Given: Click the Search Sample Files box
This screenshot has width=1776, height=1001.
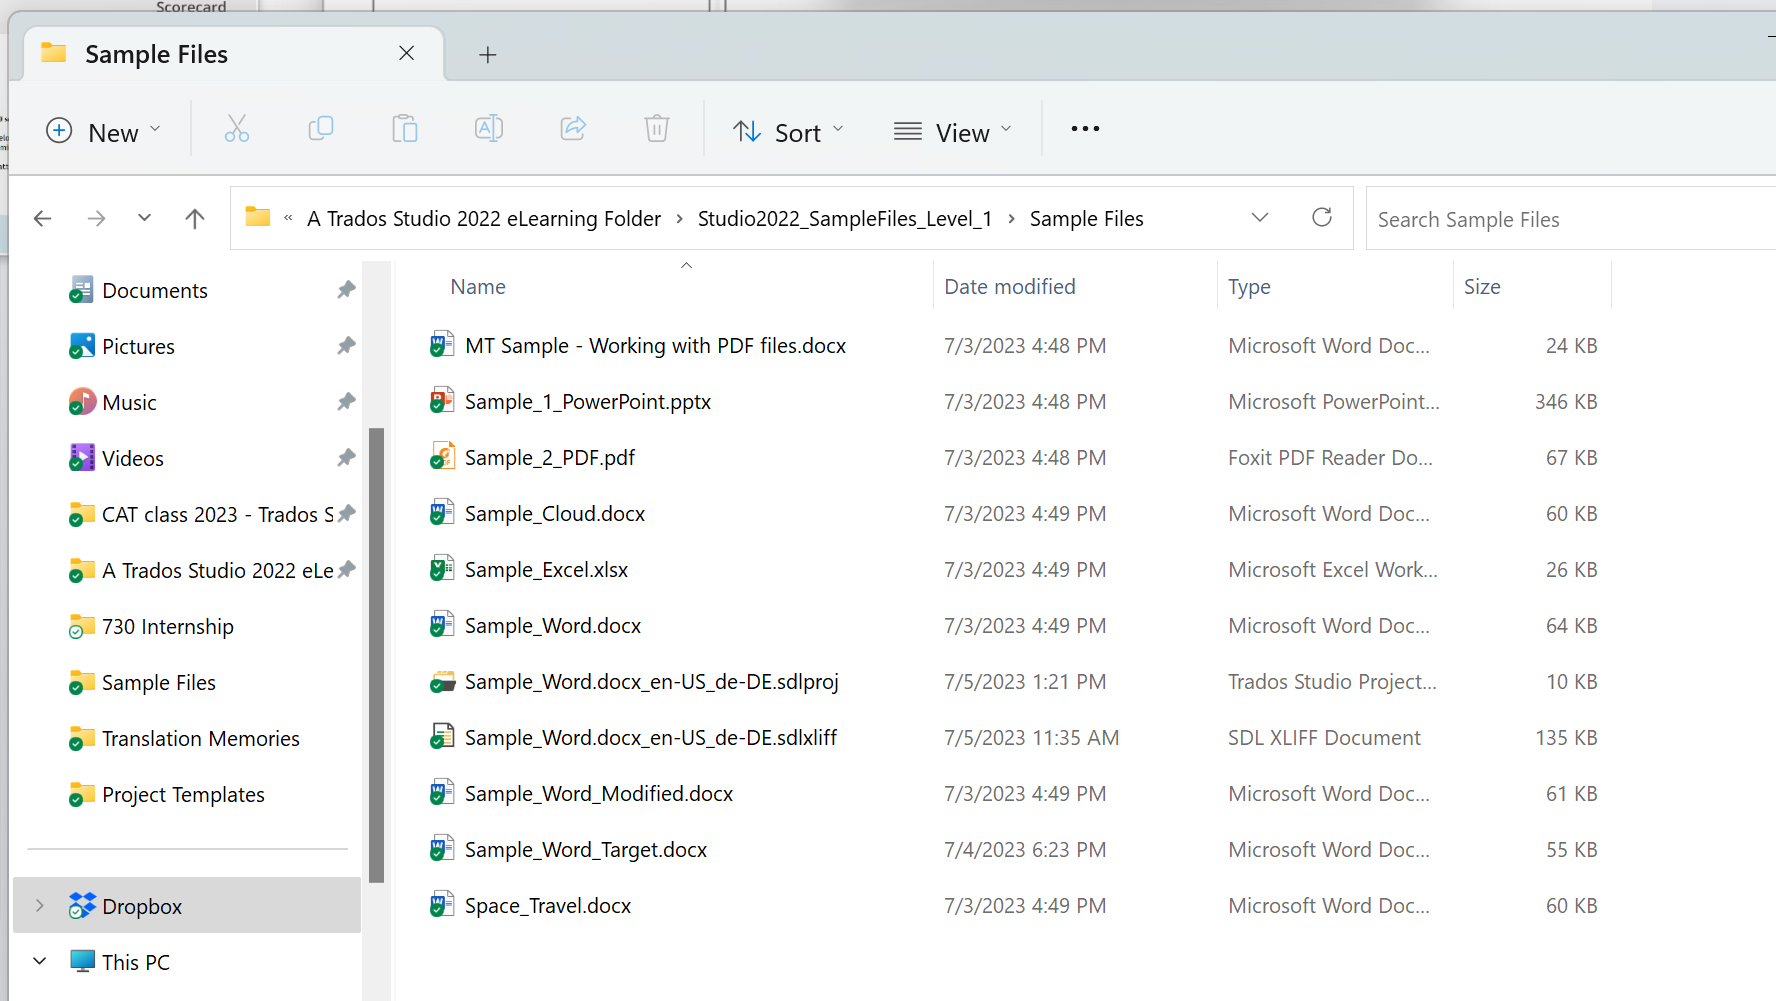Looking at the screenshot, I should click(1570, 219).
